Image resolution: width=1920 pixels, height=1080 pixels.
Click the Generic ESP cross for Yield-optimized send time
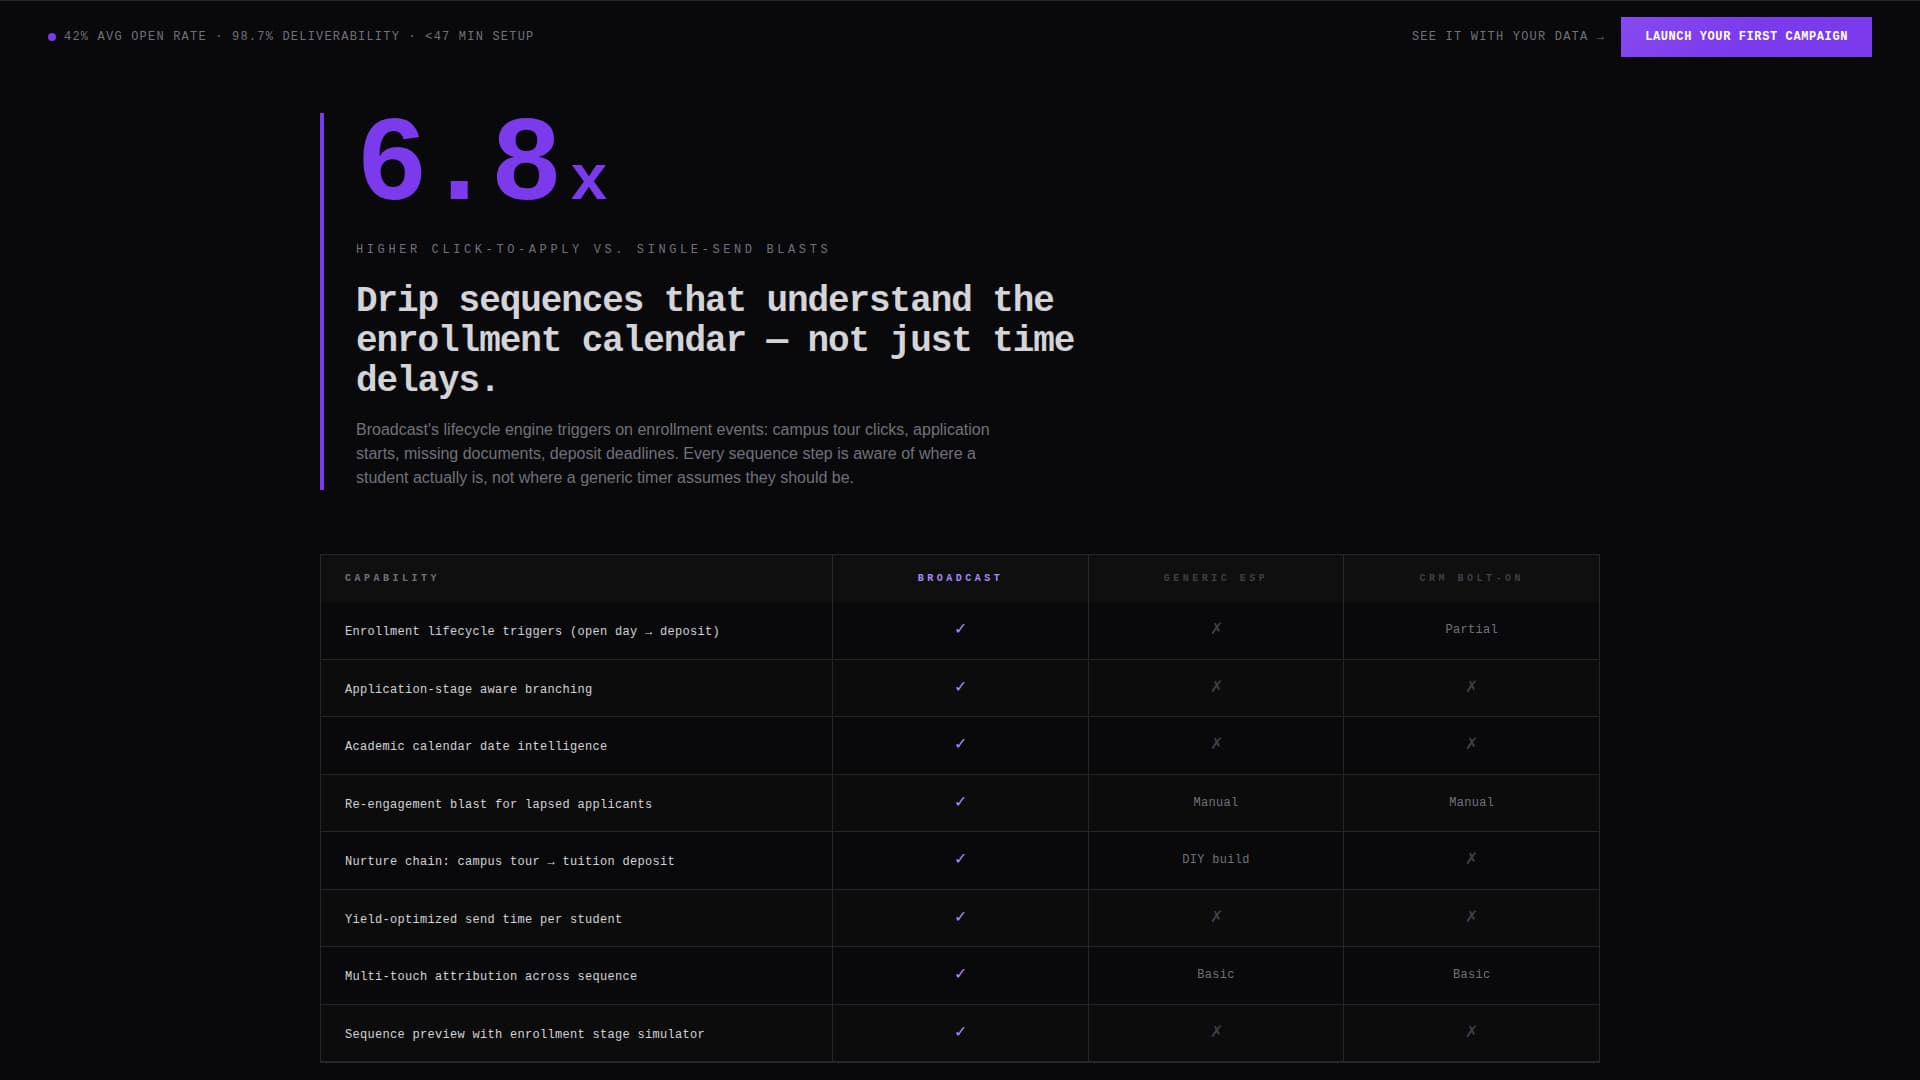tap(1216, 917)
